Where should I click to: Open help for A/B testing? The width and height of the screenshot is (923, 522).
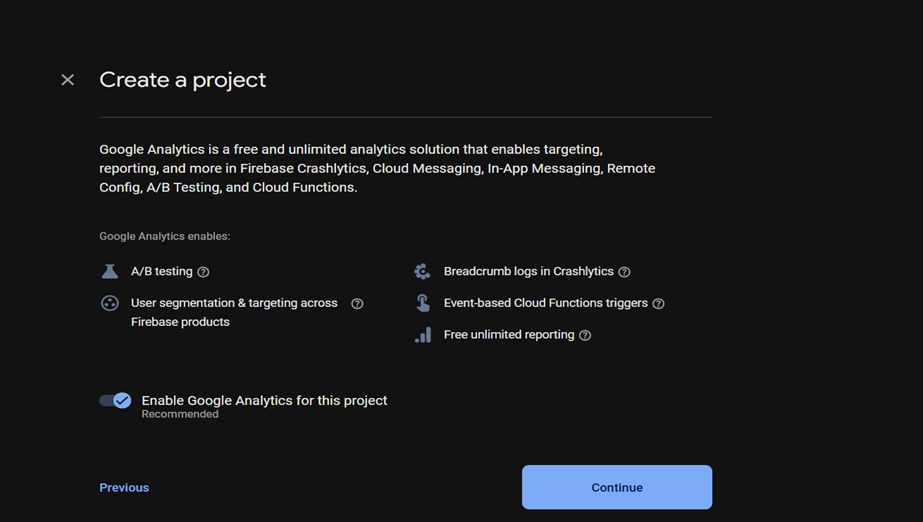[203, 272]
